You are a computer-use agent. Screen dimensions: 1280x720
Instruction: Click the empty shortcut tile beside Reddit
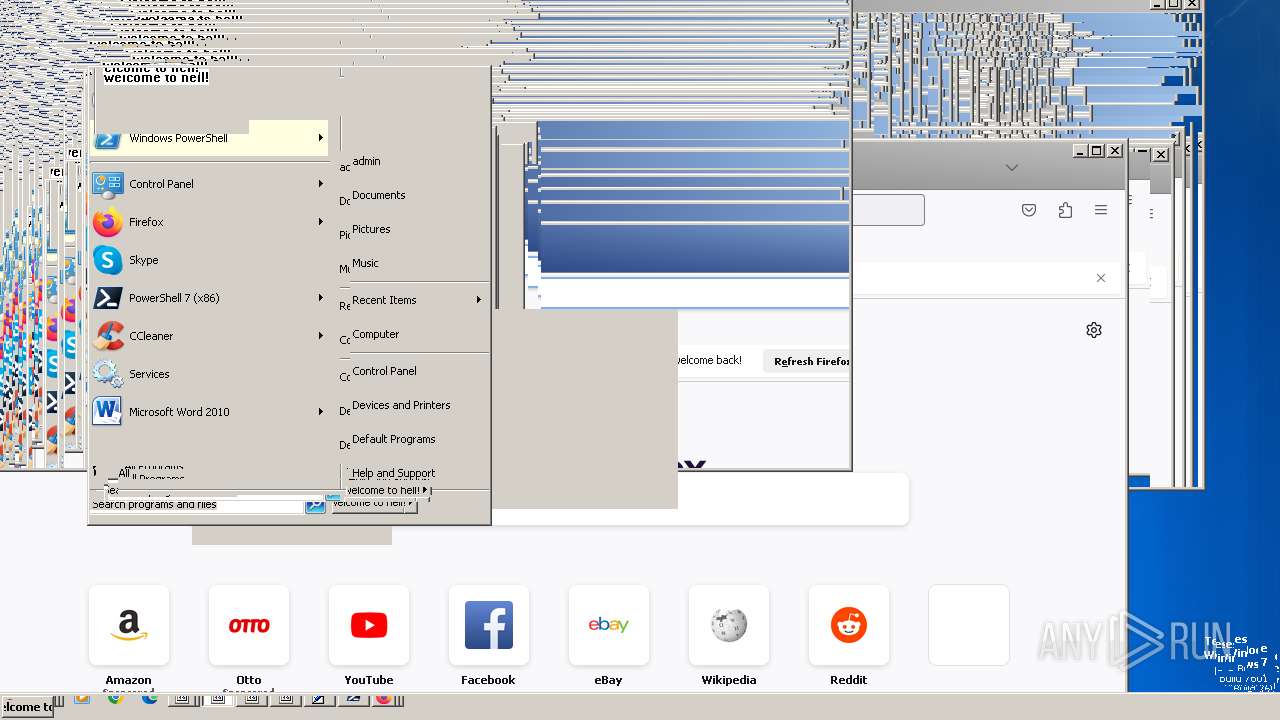(969, 625)
